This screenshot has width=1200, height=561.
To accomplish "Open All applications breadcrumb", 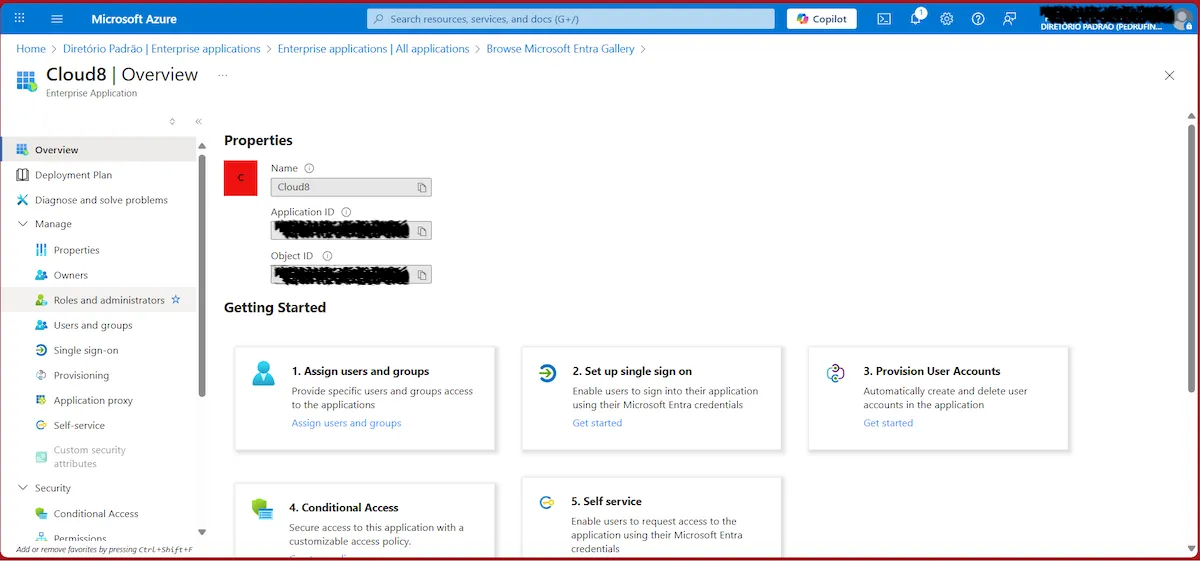I will tap(373, 48).
